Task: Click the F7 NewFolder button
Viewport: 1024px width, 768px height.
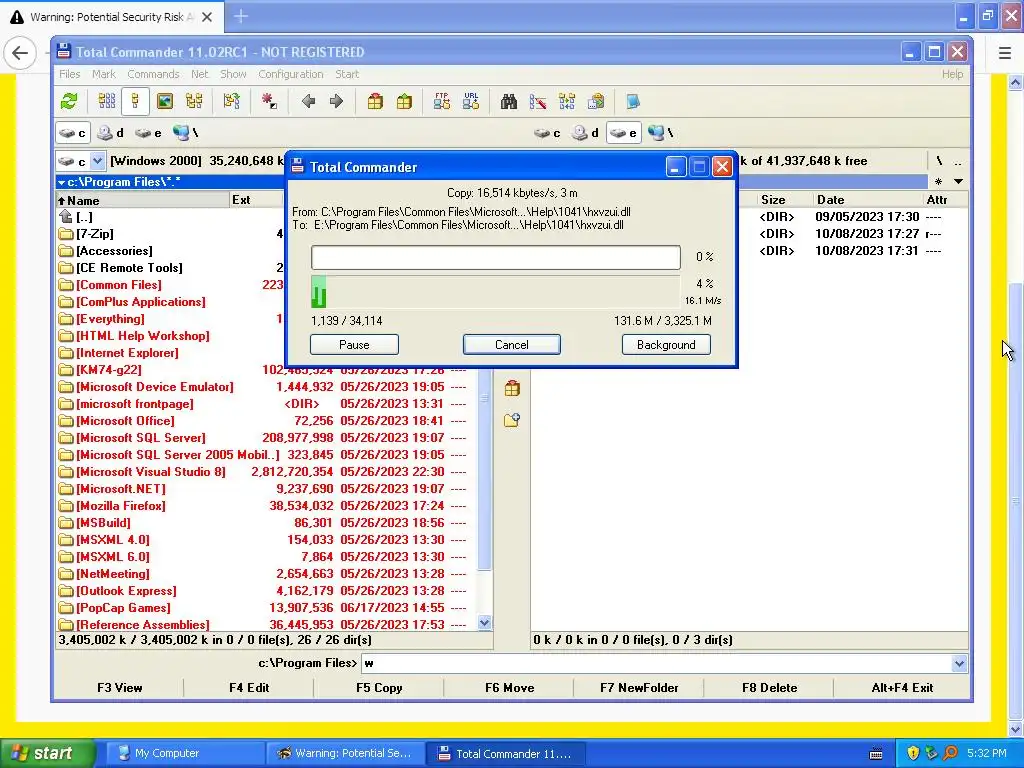Action: click(639, 688)
